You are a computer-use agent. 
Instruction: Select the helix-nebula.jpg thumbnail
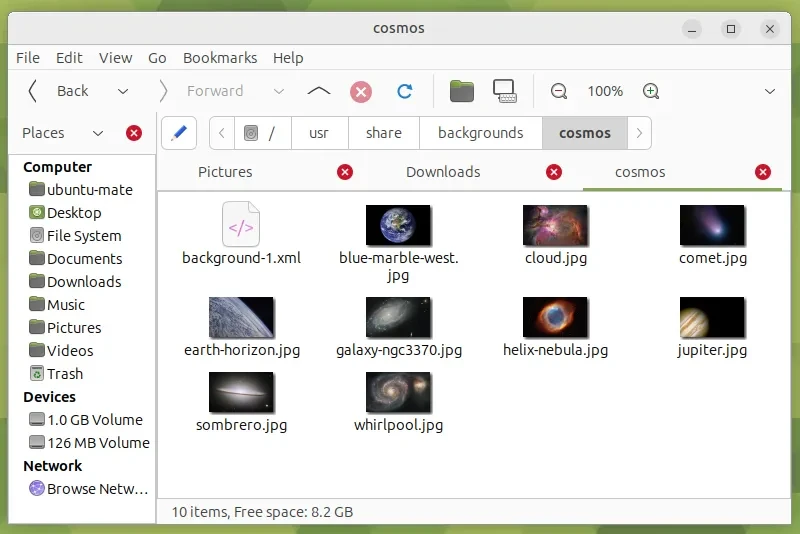click(x=555, y=317)
